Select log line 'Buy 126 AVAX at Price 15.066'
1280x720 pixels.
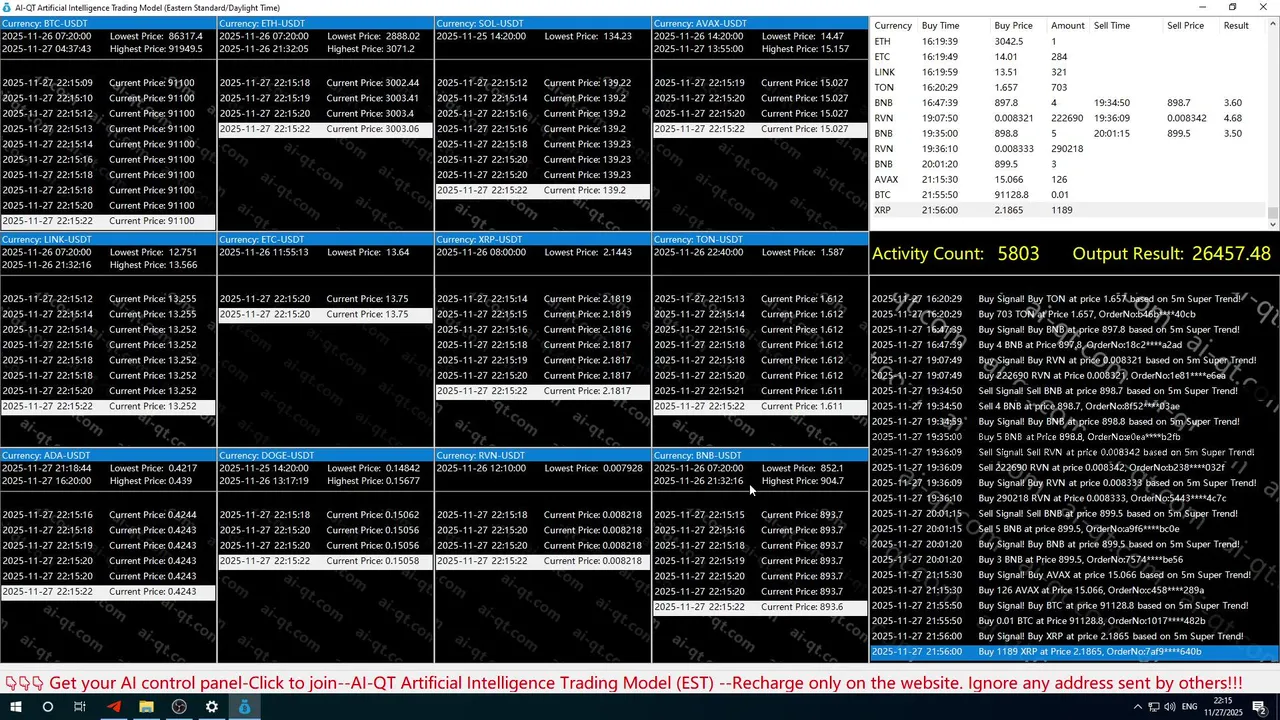[x=1075, y=590]
